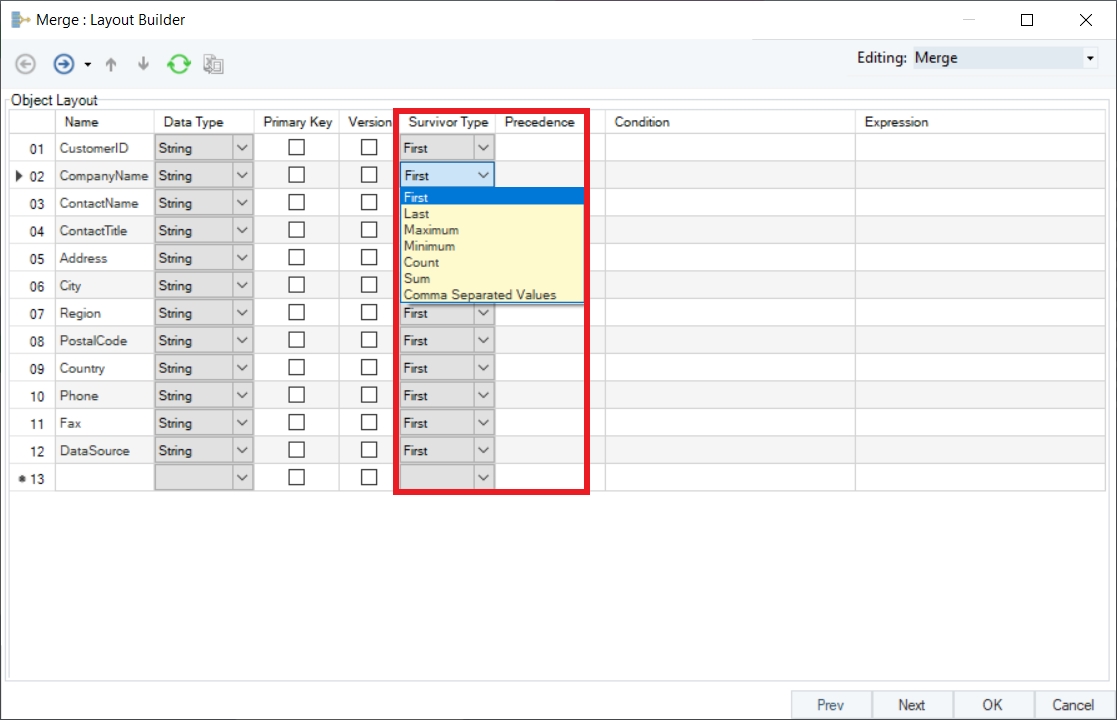Open Survivor Type dropdown for Phone

tap(484, 395)
